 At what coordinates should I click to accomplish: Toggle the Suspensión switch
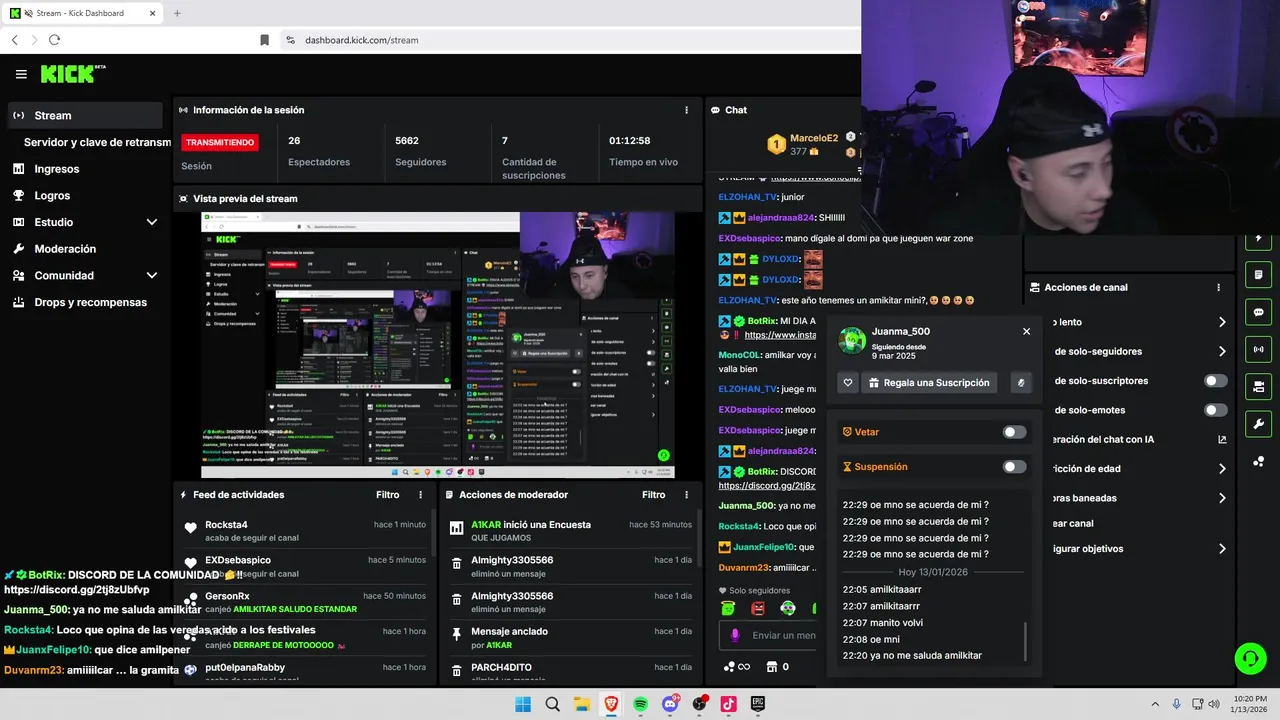pos(1014,467)
